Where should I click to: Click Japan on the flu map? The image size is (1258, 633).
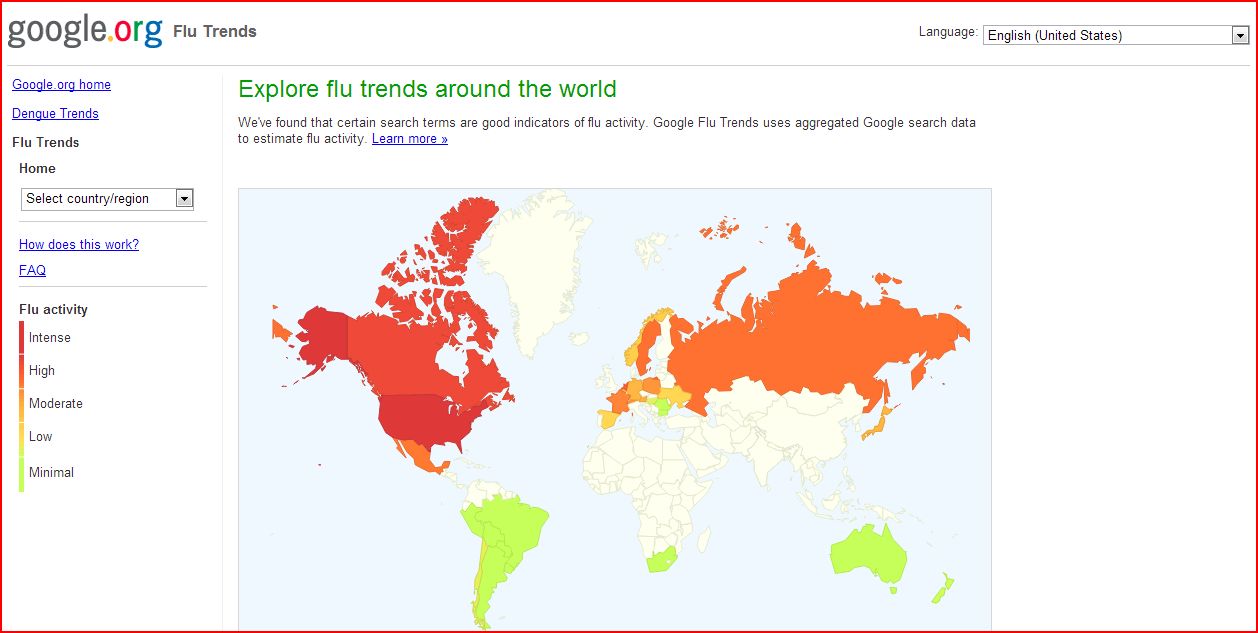coord(880,424)
